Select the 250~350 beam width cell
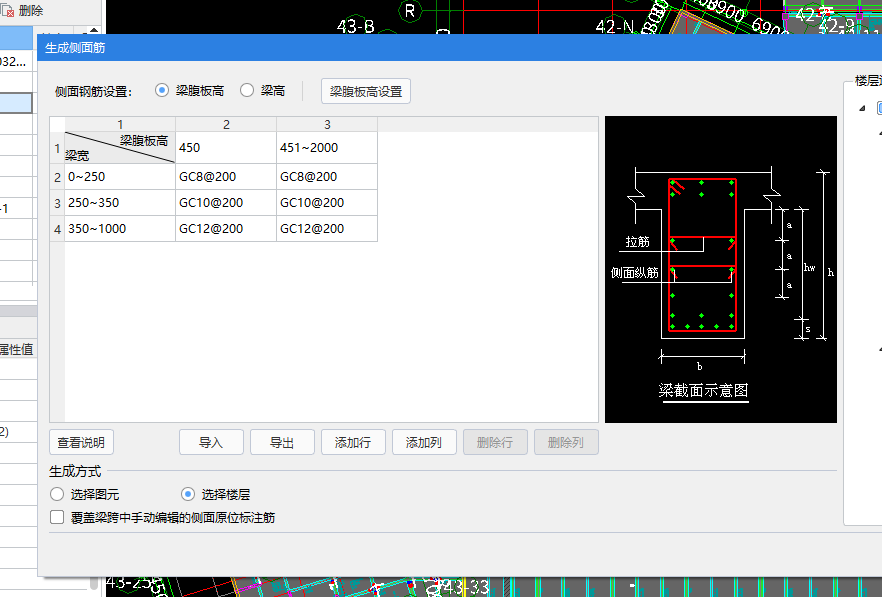The height and width of the screenshot is (597, 882). tap(120, 203)
